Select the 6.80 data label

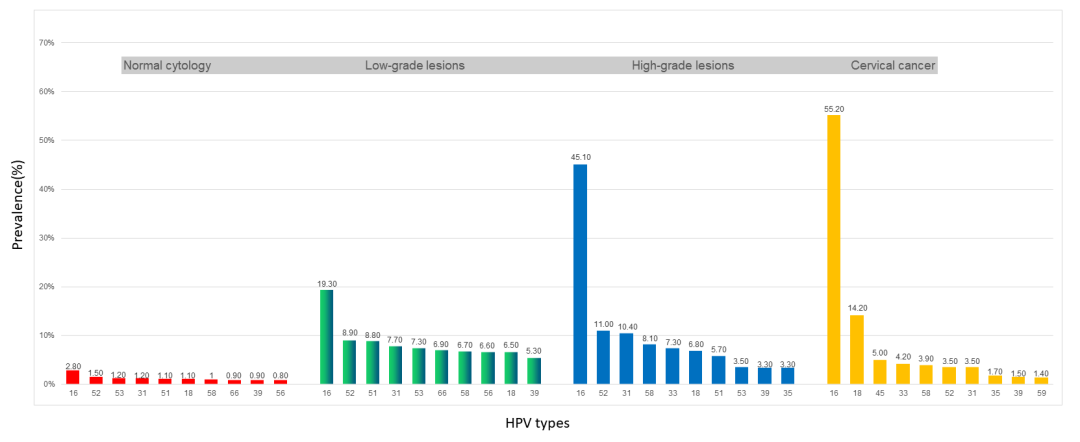(696, 344)
